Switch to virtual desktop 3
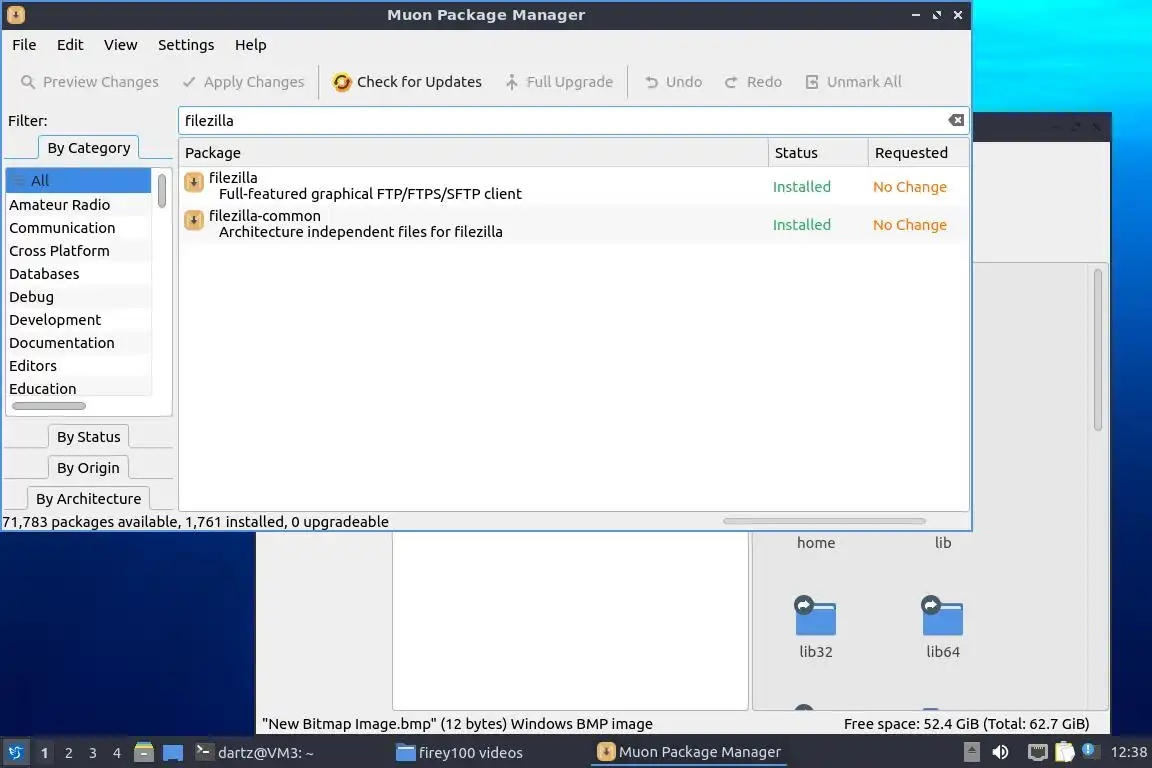Viewport: 1152px width, 768px height. click(x=93, y=753)
